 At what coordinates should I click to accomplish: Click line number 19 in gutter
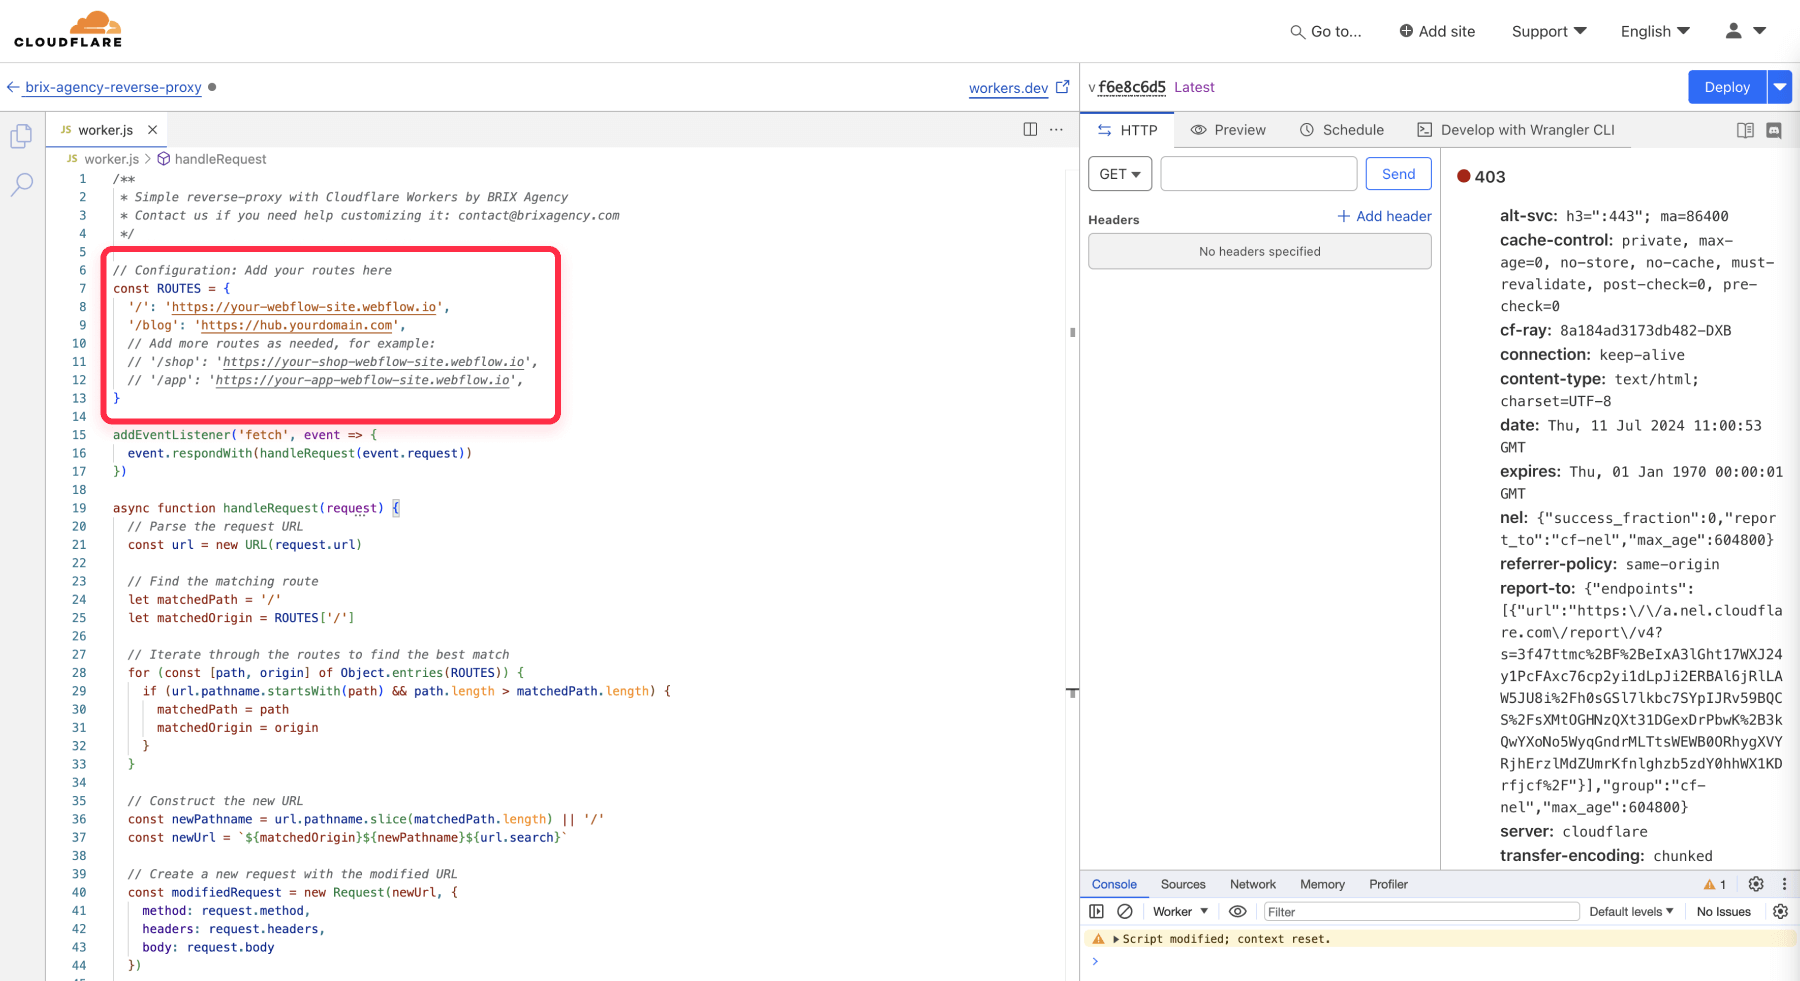pyautogui.click(x=79, y=508)
